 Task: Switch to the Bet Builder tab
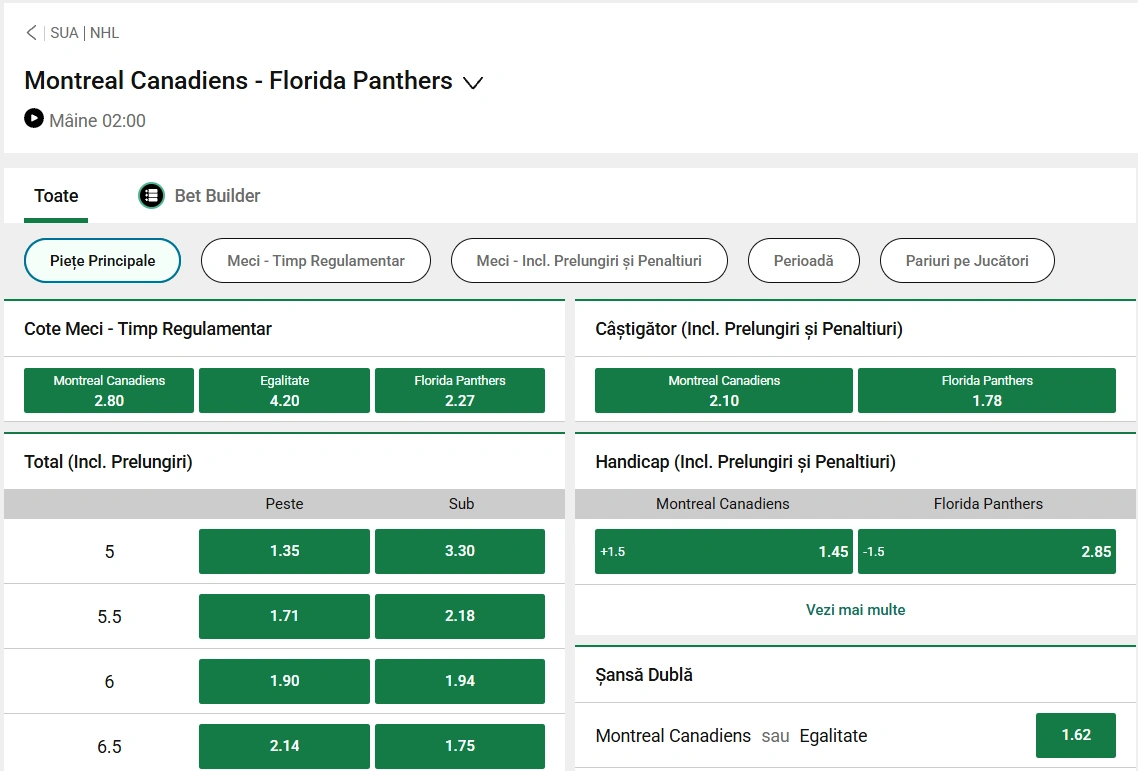click(216, 195)
